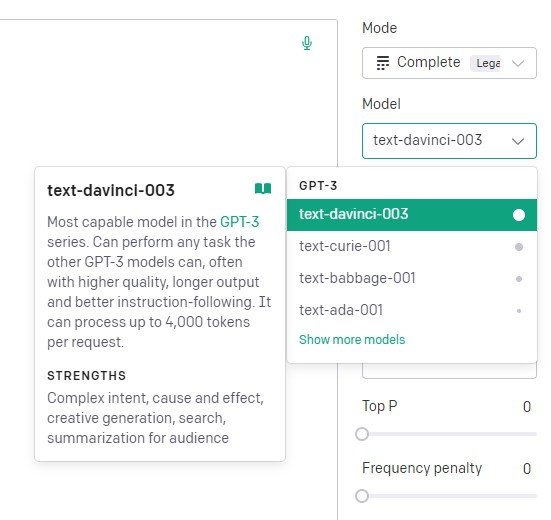Collapse the Model dropdown text-davinci-003
Screen dimensions: 551x520
pos(449,141)
